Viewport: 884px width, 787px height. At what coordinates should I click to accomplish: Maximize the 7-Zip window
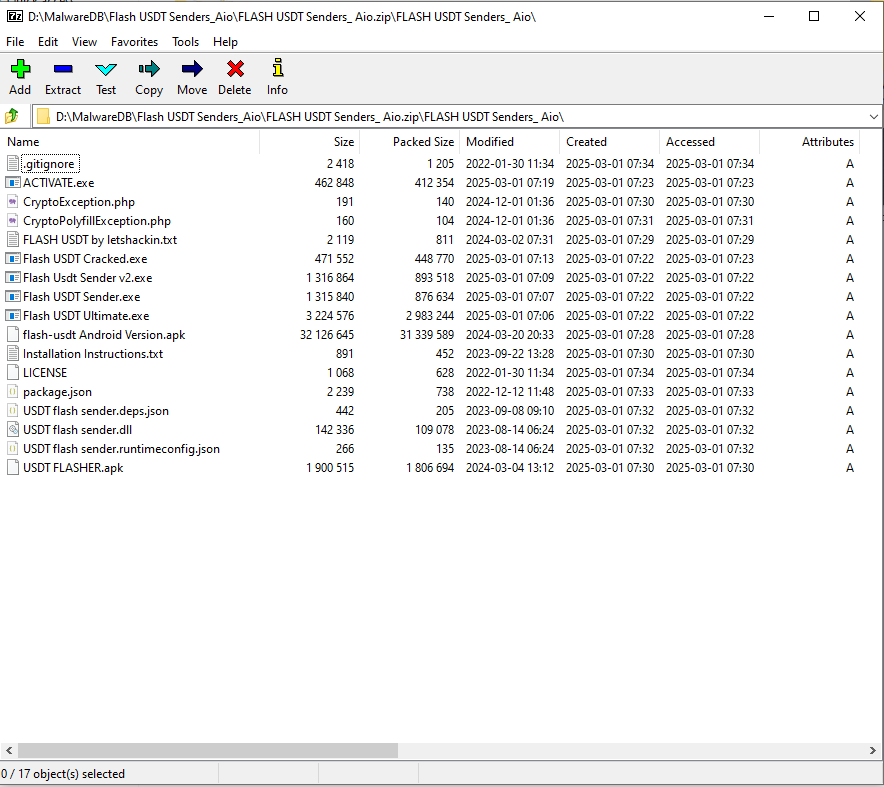[814, 16]
